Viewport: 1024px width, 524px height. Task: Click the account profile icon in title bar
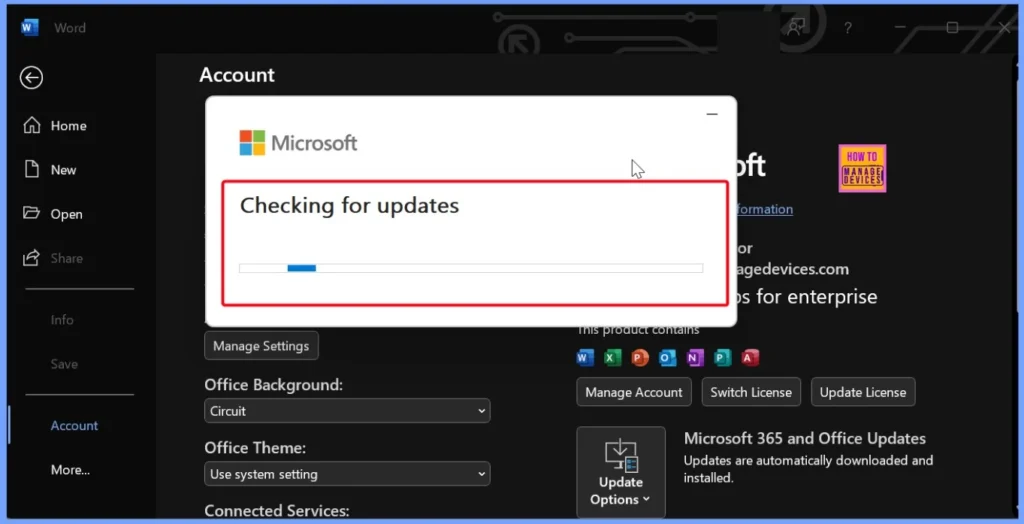pos(795,27)
